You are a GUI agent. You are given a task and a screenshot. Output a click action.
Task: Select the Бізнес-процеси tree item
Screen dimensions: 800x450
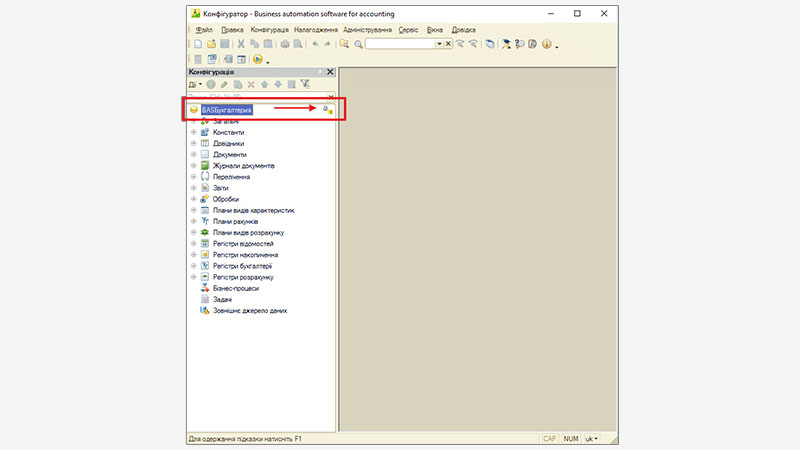tap(235, 288)
